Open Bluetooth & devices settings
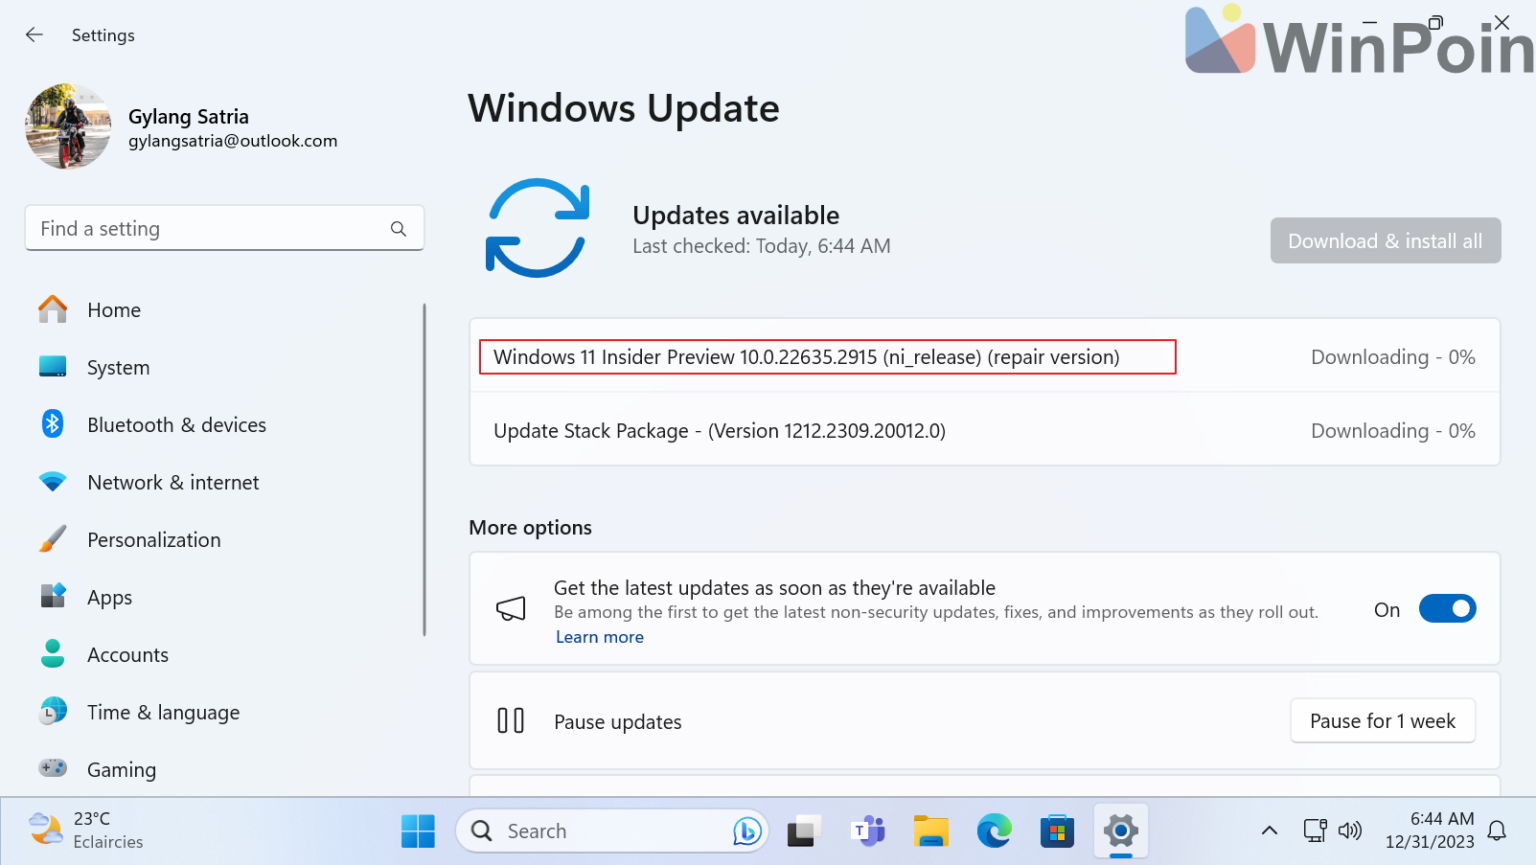Screen dimensions: 1536x865 176,424
